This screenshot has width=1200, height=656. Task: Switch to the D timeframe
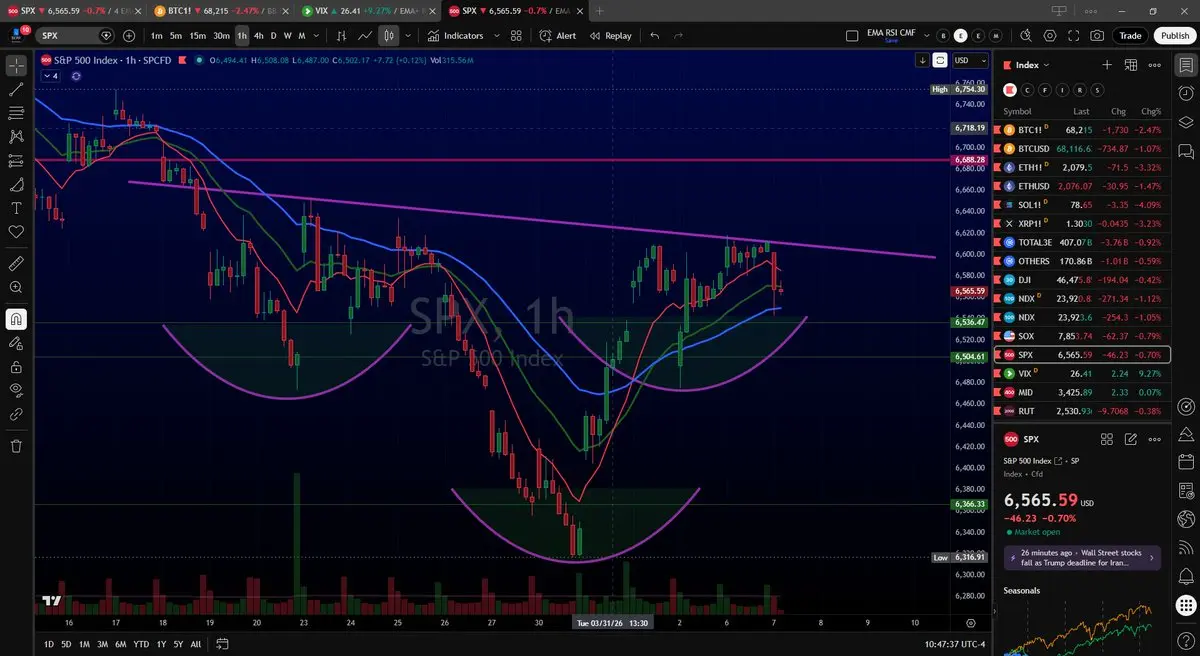coord(274,36)
